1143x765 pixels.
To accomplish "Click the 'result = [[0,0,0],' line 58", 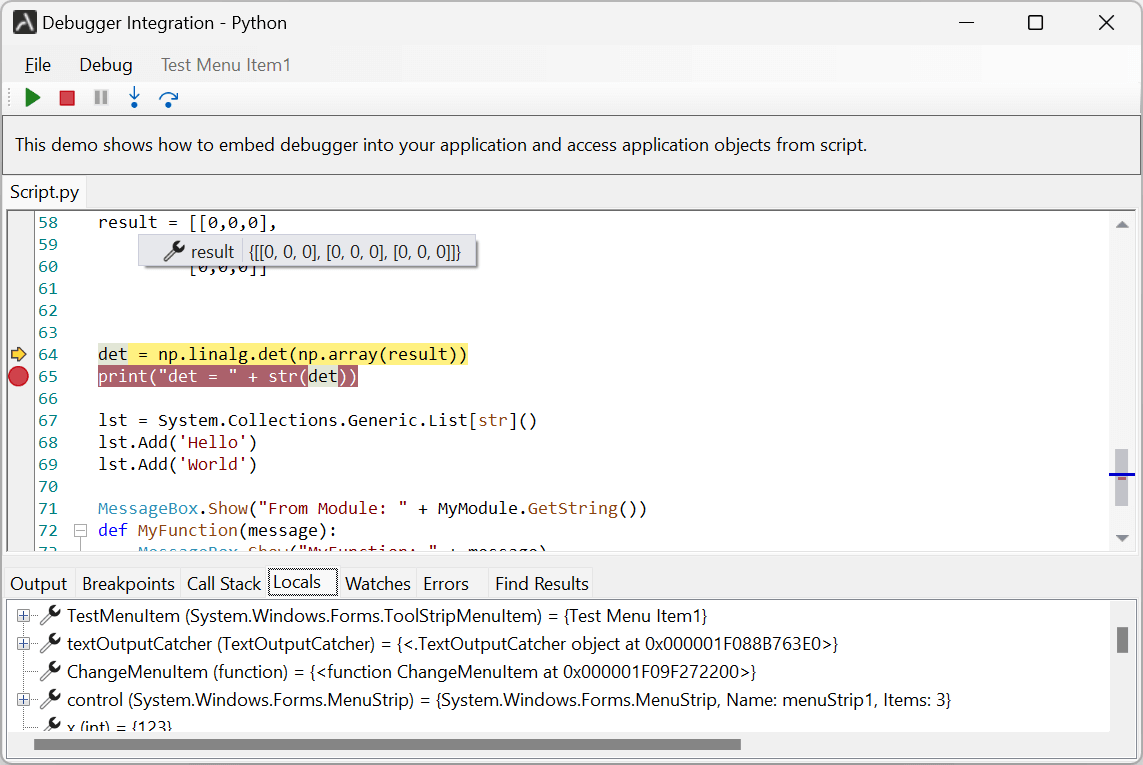I will [187, 222].
